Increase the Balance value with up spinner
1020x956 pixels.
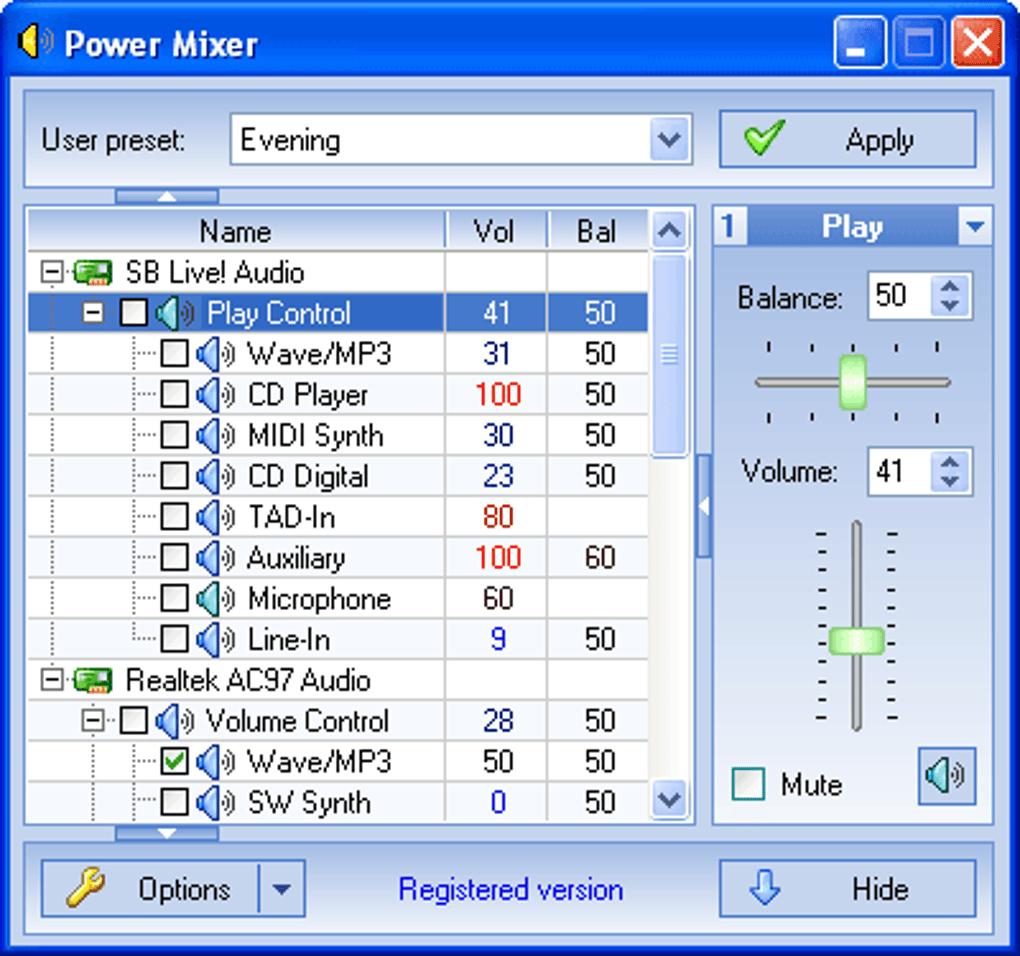point(950,286)
